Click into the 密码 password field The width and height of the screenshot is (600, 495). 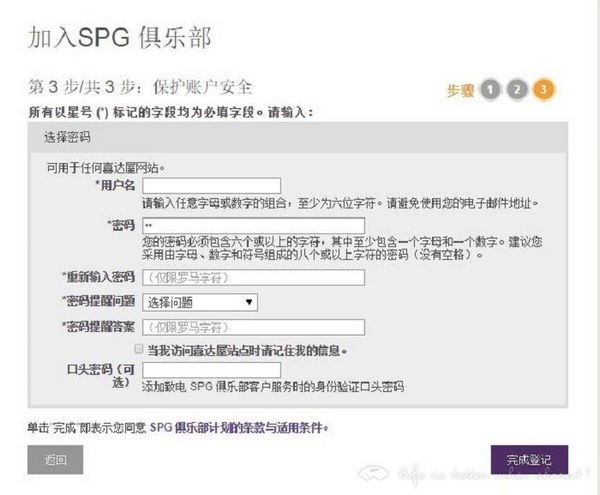(253, 226)
